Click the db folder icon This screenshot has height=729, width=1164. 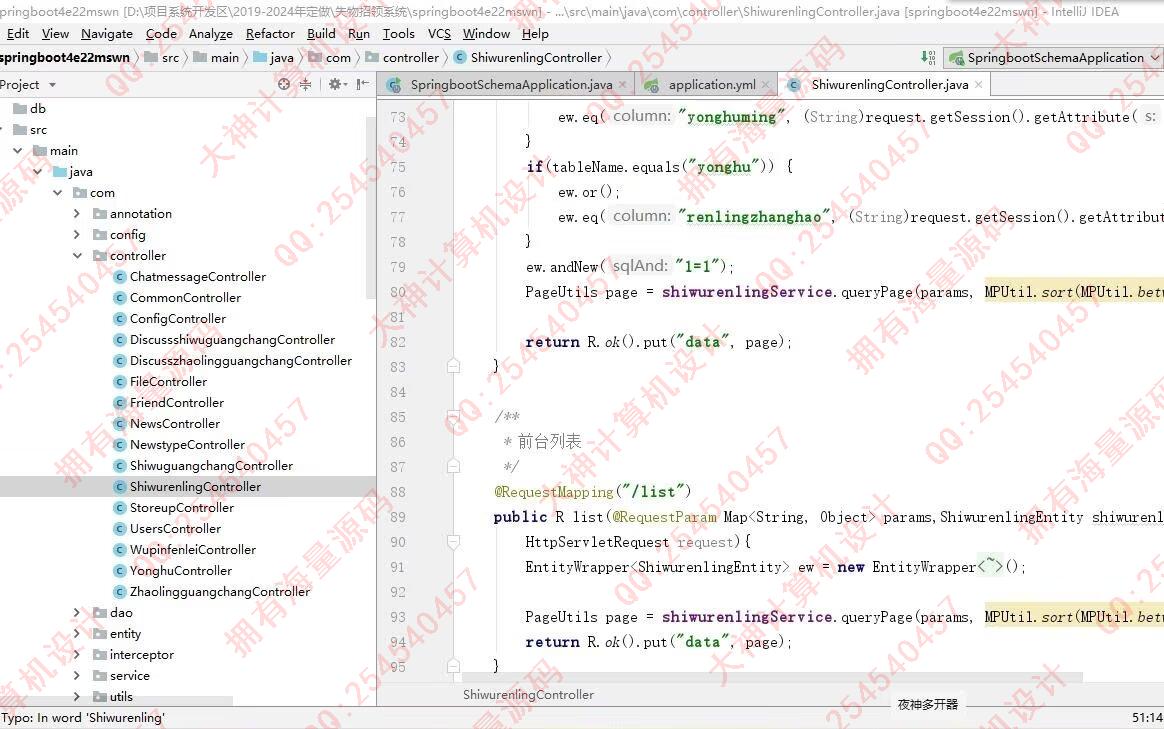20,108
